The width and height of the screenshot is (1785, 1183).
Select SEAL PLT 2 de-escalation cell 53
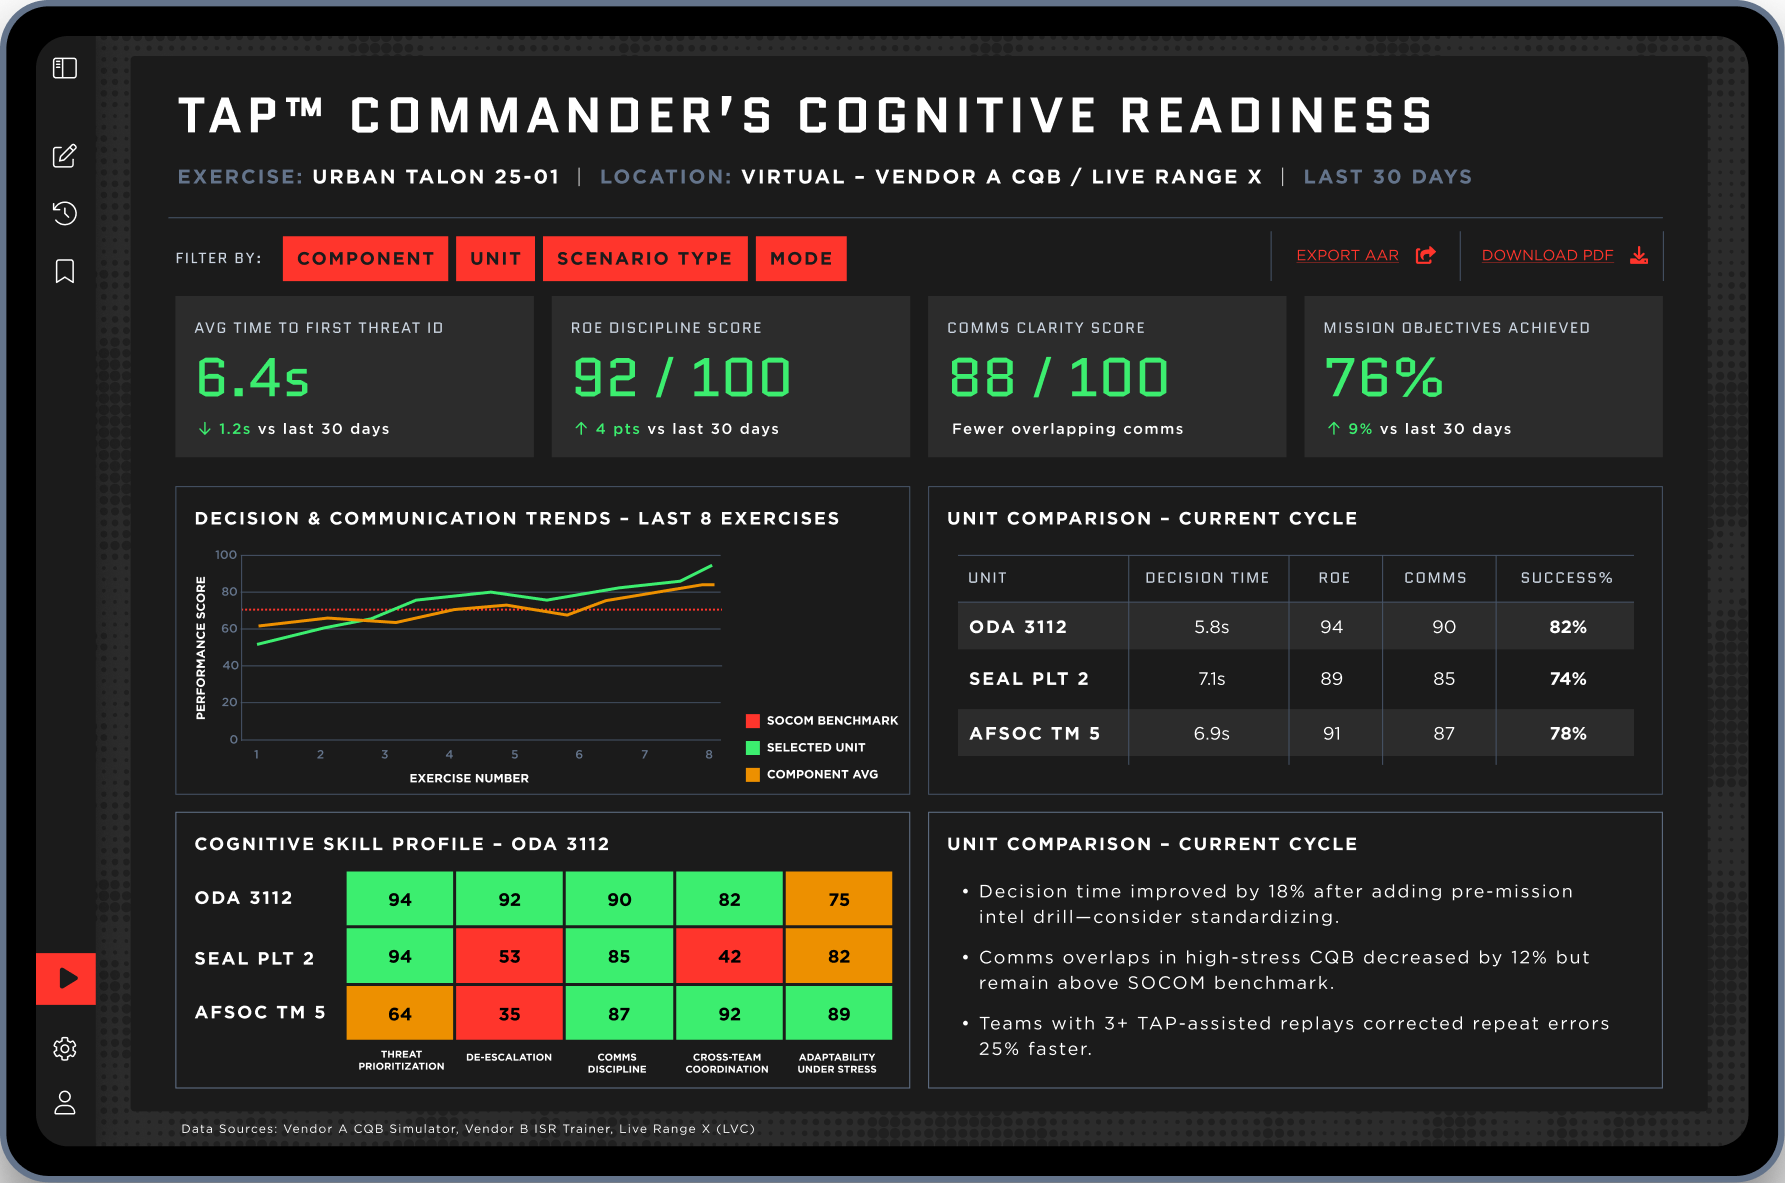509,956
